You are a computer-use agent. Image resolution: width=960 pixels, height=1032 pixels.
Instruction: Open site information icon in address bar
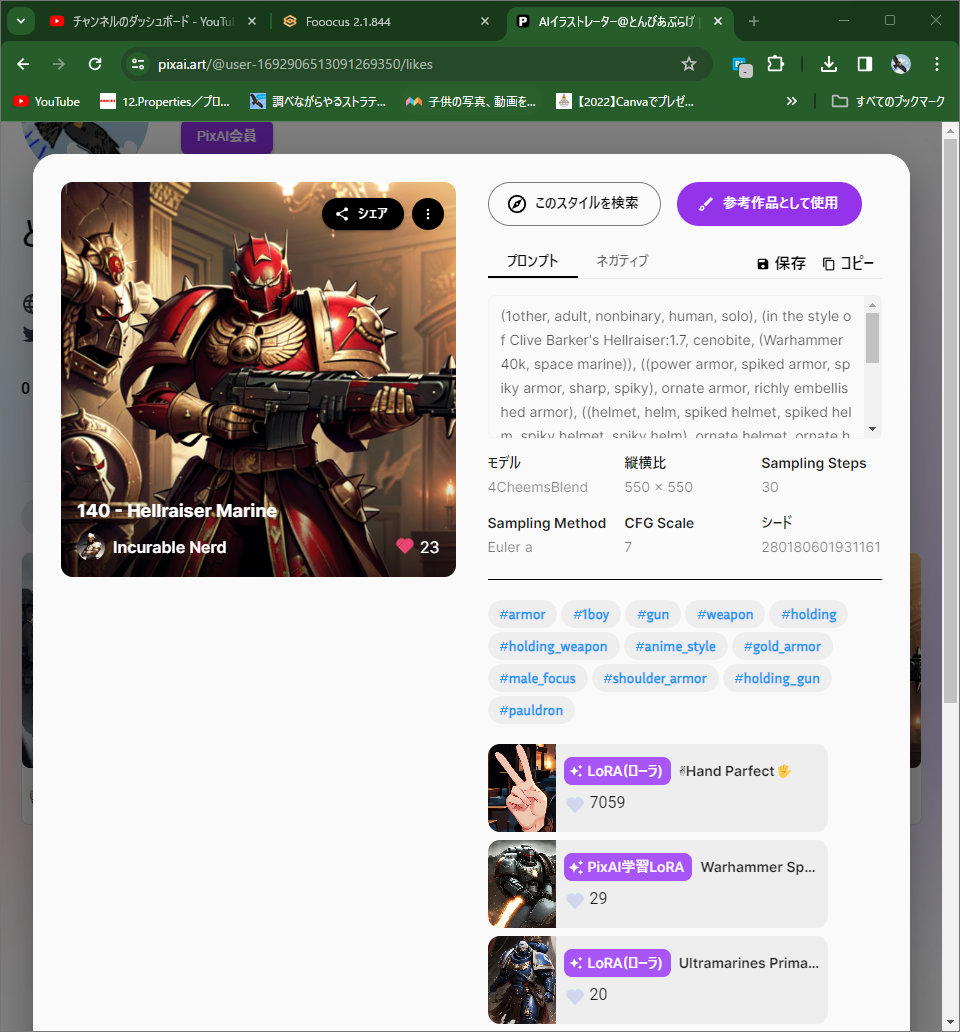coord(138,64)
